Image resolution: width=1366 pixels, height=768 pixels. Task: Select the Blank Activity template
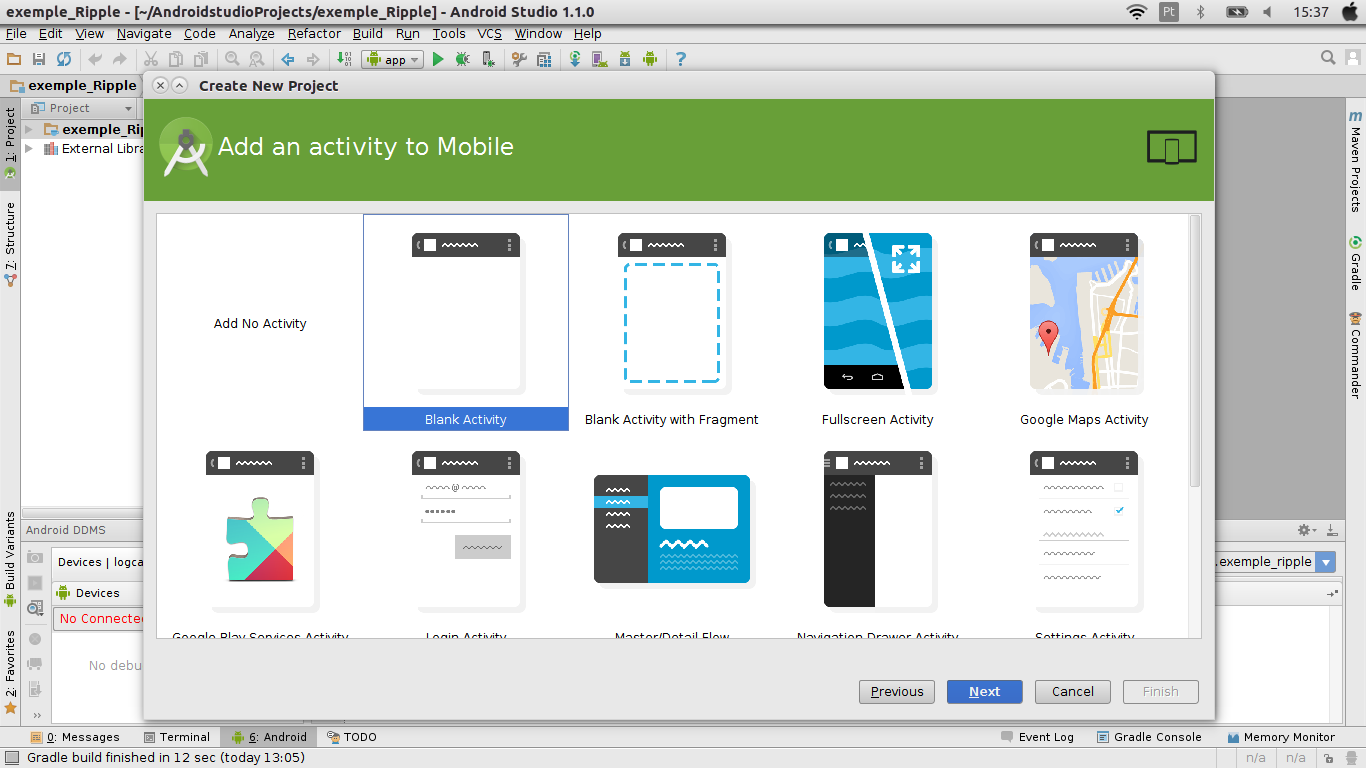pos(466,322)
